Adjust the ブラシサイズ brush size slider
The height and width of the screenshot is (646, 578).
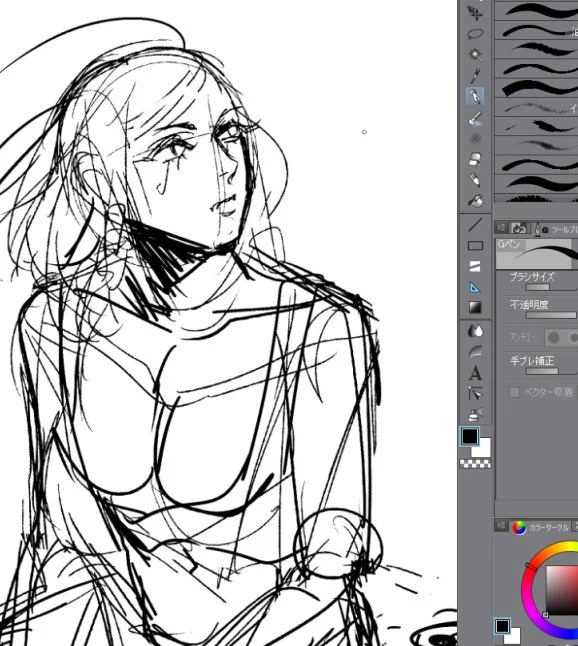tap(551, 288)
